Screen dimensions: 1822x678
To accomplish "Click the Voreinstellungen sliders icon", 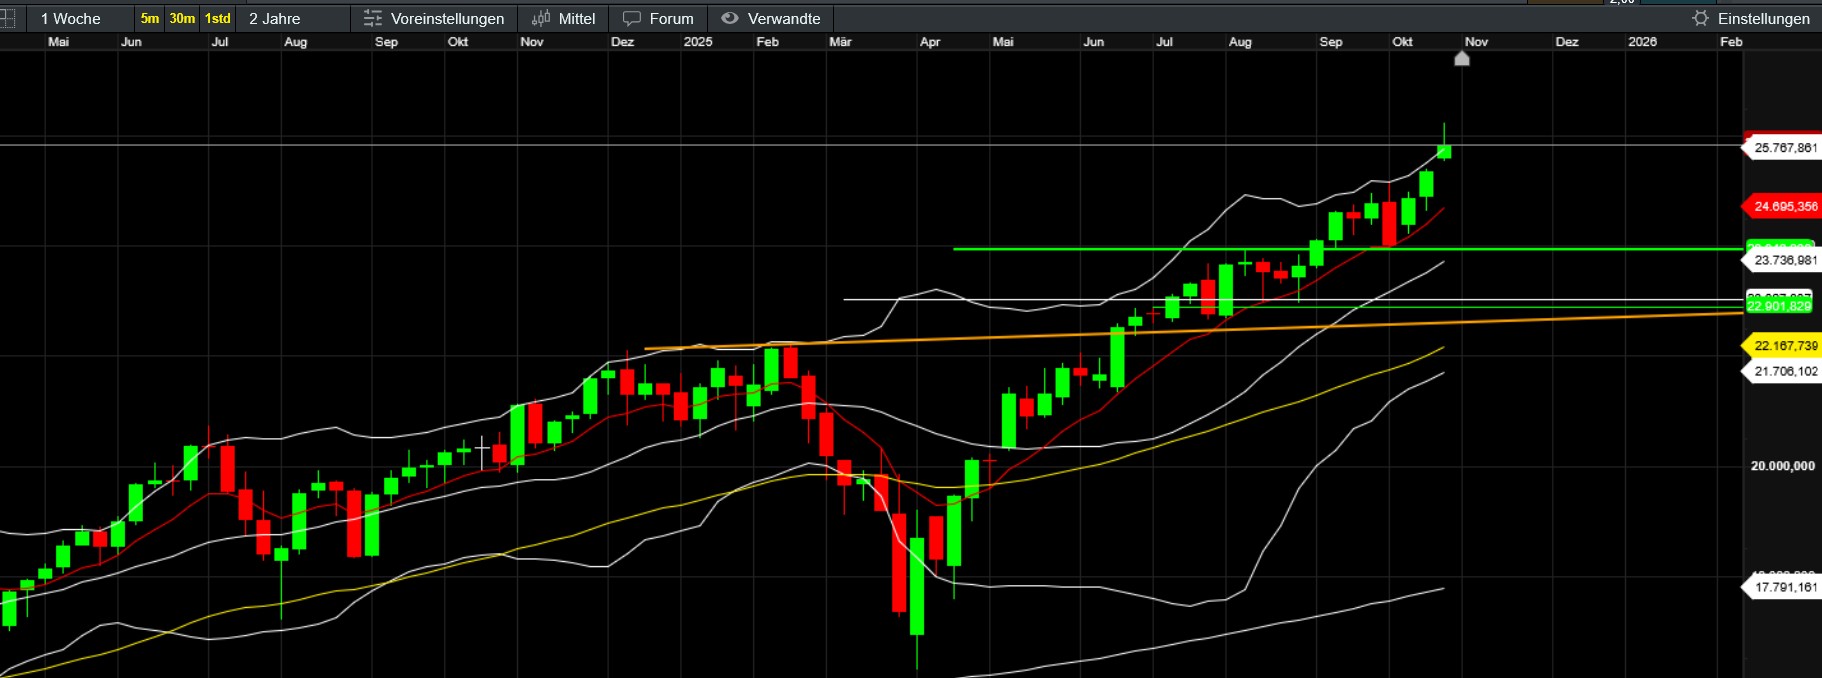I will 373,19.
